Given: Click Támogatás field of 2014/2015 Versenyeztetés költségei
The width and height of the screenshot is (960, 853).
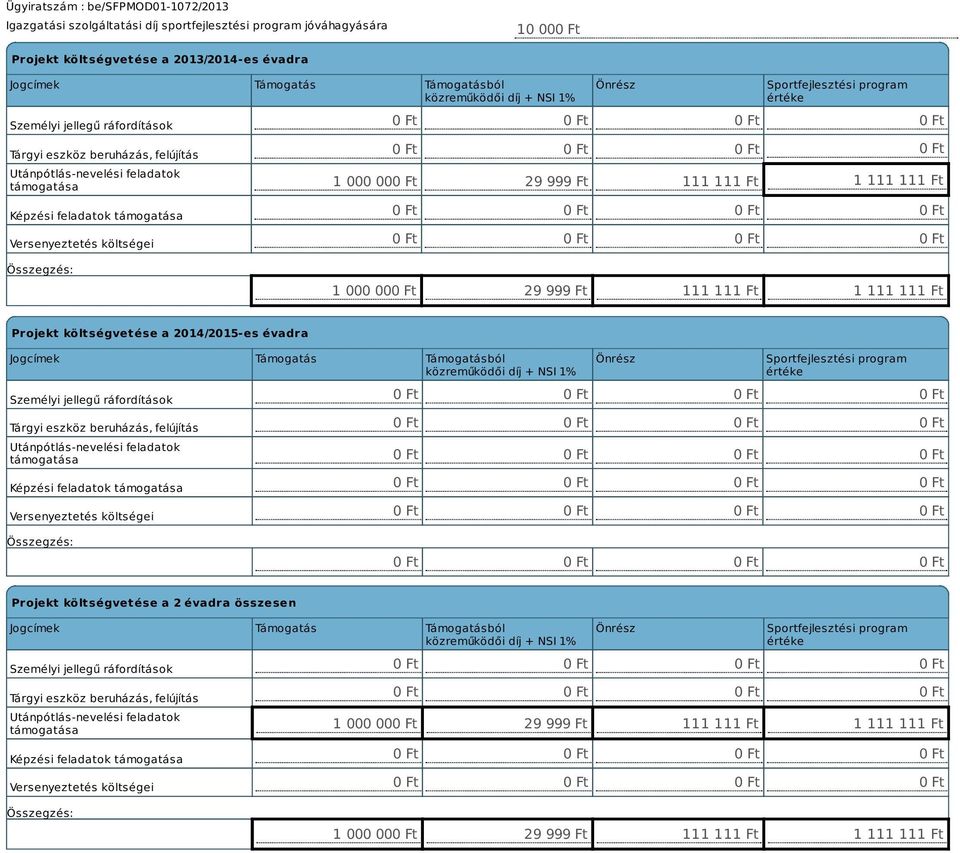Looking at the screenshot, I should coord(337,510).
